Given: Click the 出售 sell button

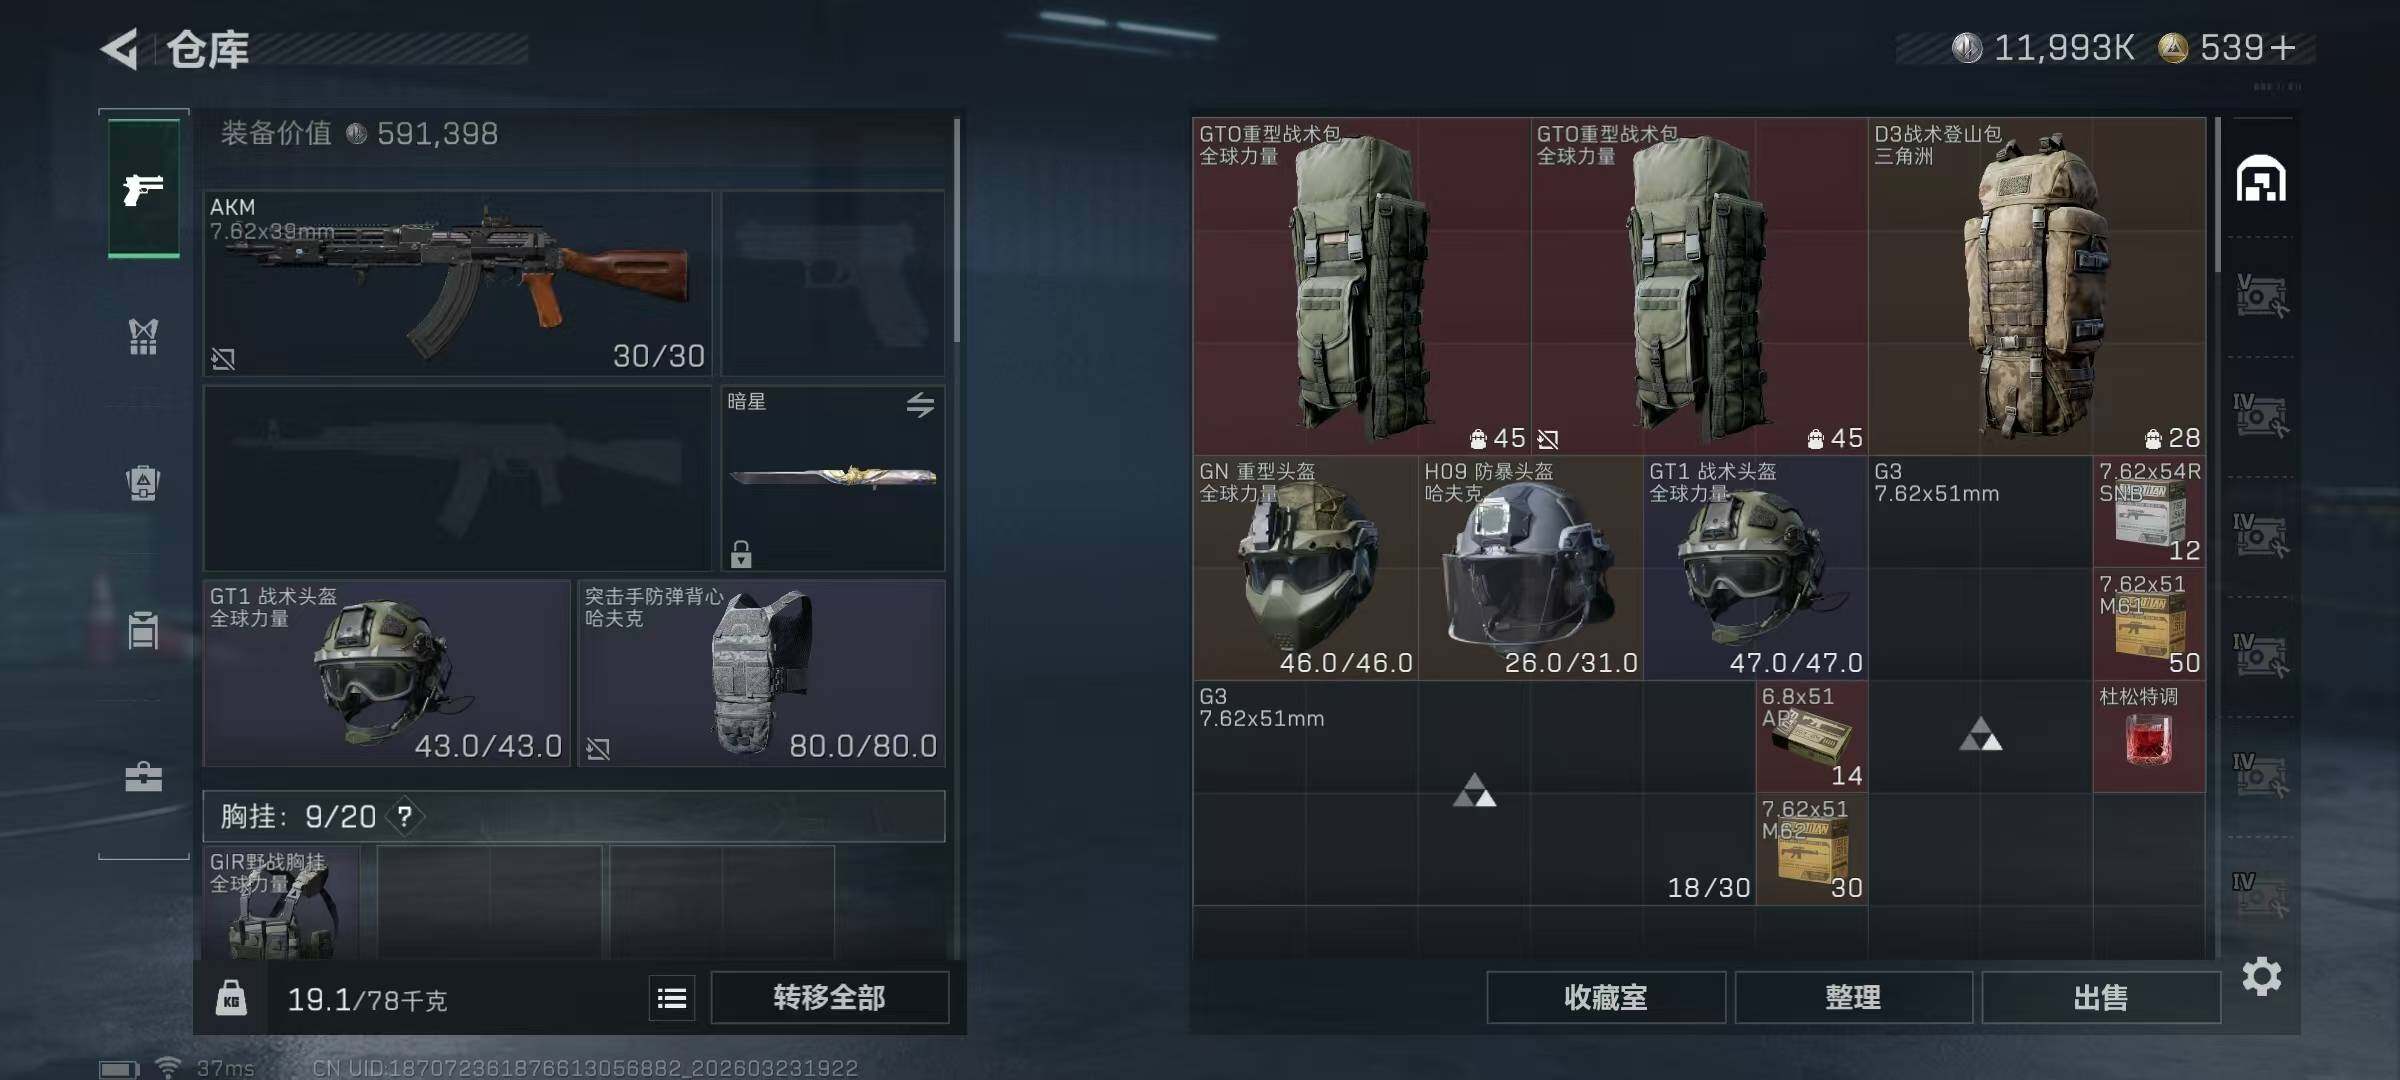Looking at the screenshot, I should point(2101,997).
